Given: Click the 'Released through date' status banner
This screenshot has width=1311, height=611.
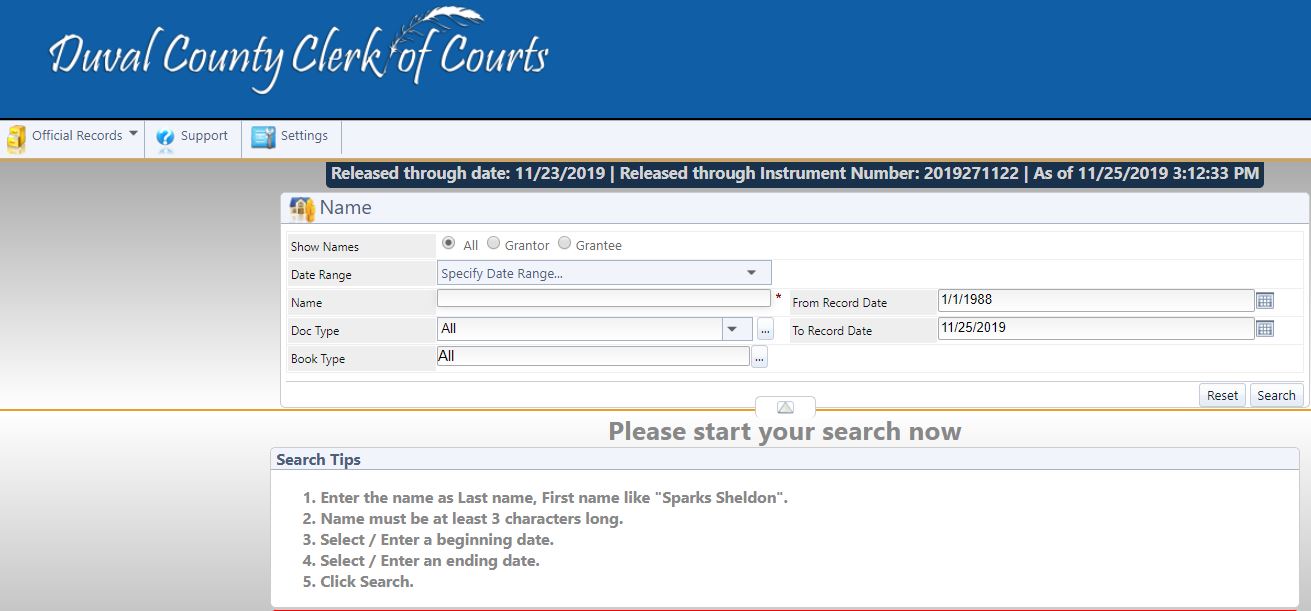Looking at the screenshot, I should [x=795, y=174].
